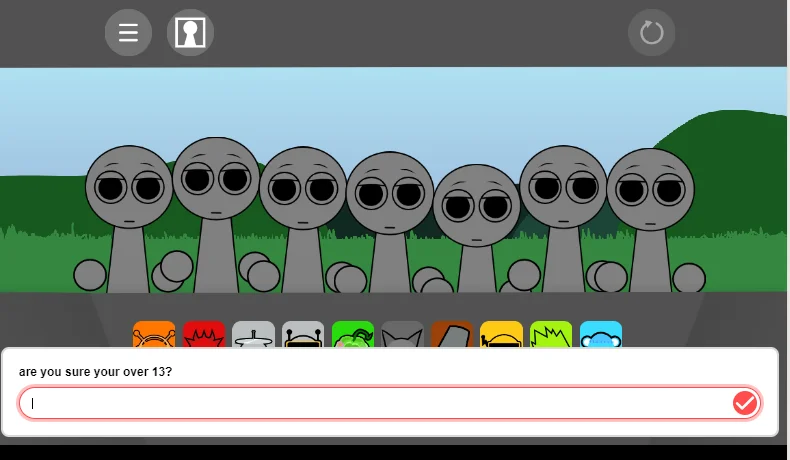Choose the beige robot antenna icon

pyautogui.click(x=303, y=334)
